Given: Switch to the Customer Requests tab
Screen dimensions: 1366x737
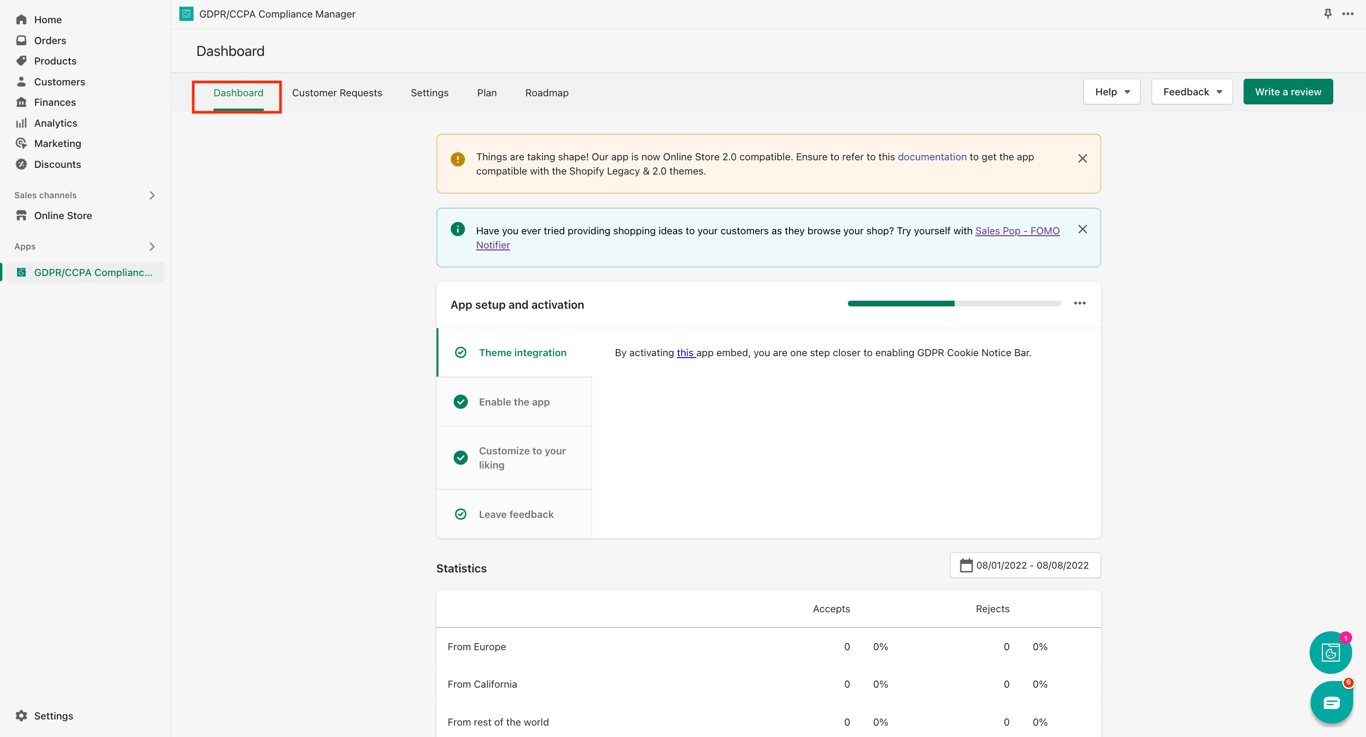Looking at the screenshot, I should pyautogui.click(x=337, y=93).
